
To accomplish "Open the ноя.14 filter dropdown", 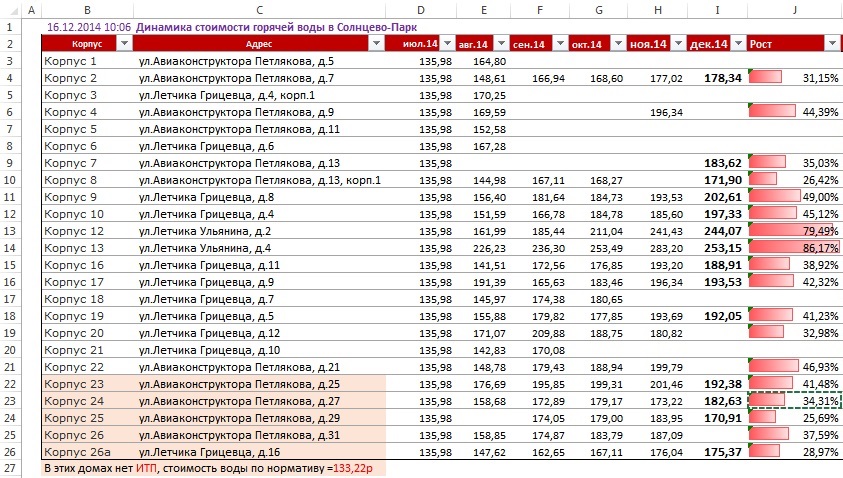I will coord(678,44).
